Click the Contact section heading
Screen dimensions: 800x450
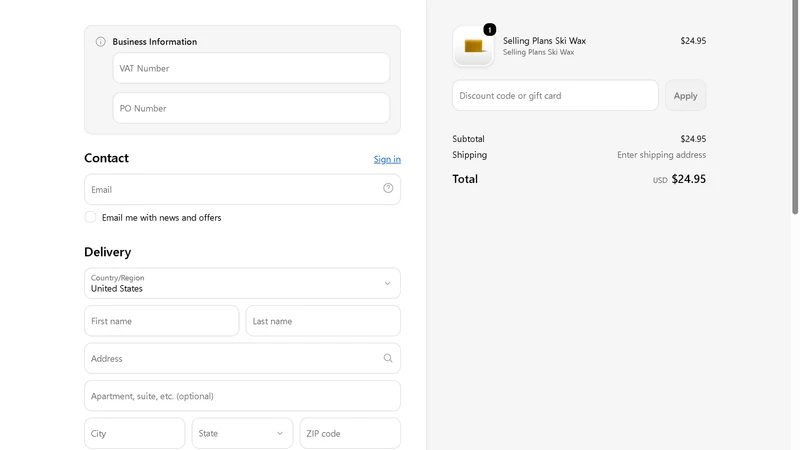pyautogui.click(x=106, y=158)
